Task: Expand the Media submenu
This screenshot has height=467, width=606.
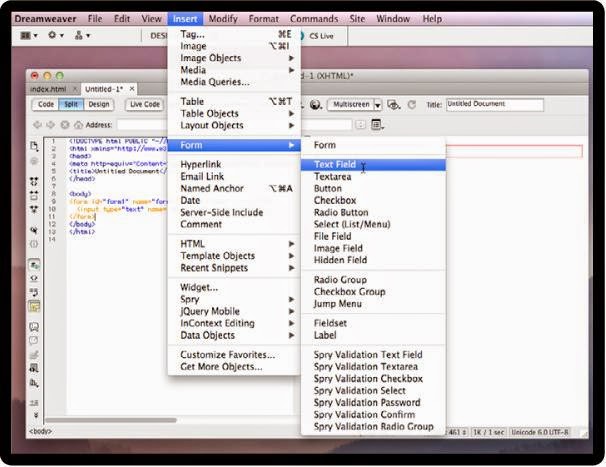Action: coord(234,70)
